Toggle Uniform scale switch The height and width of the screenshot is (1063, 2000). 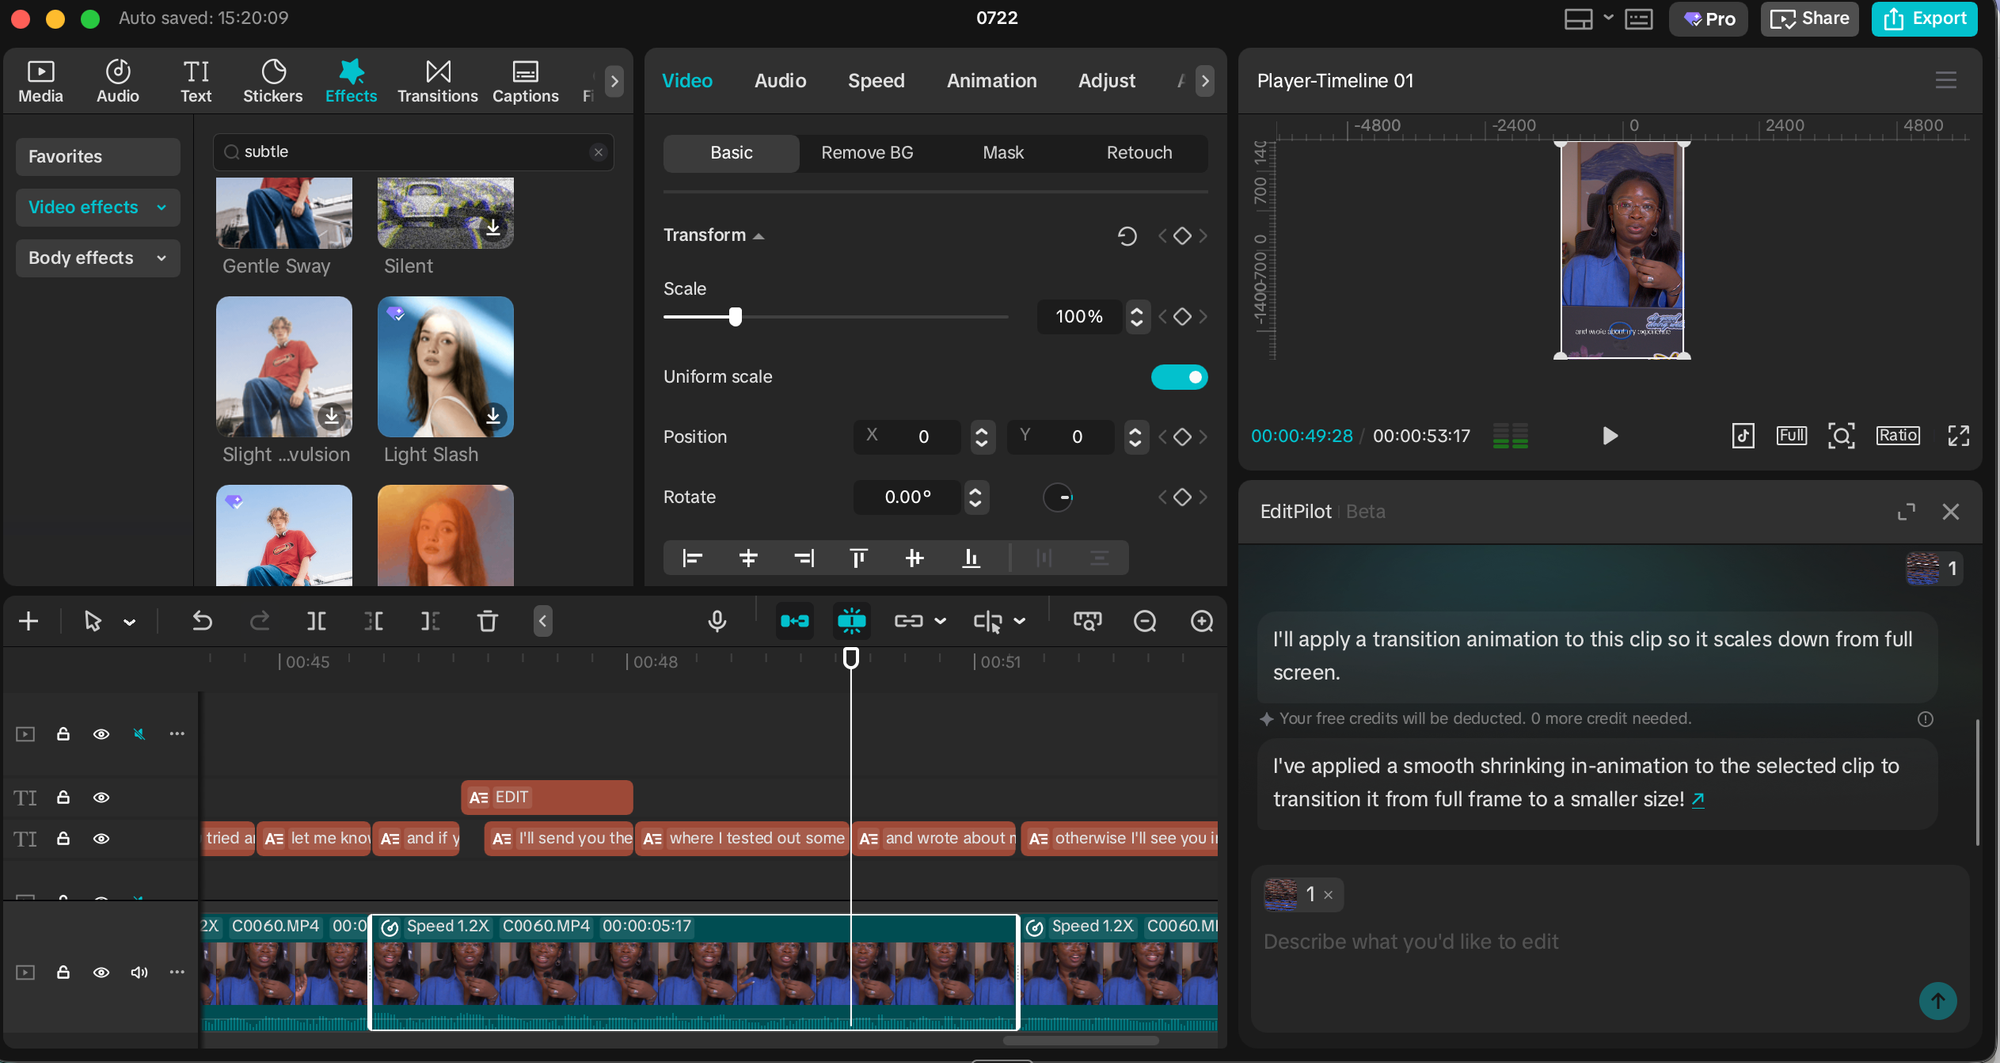click(1179, 377)
